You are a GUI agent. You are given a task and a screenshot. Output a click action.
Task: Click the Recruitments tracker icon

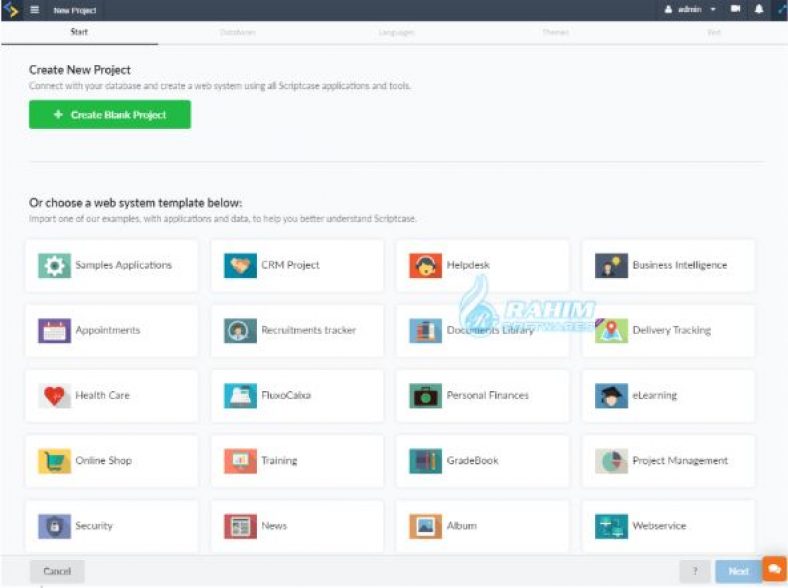point(240,331)
